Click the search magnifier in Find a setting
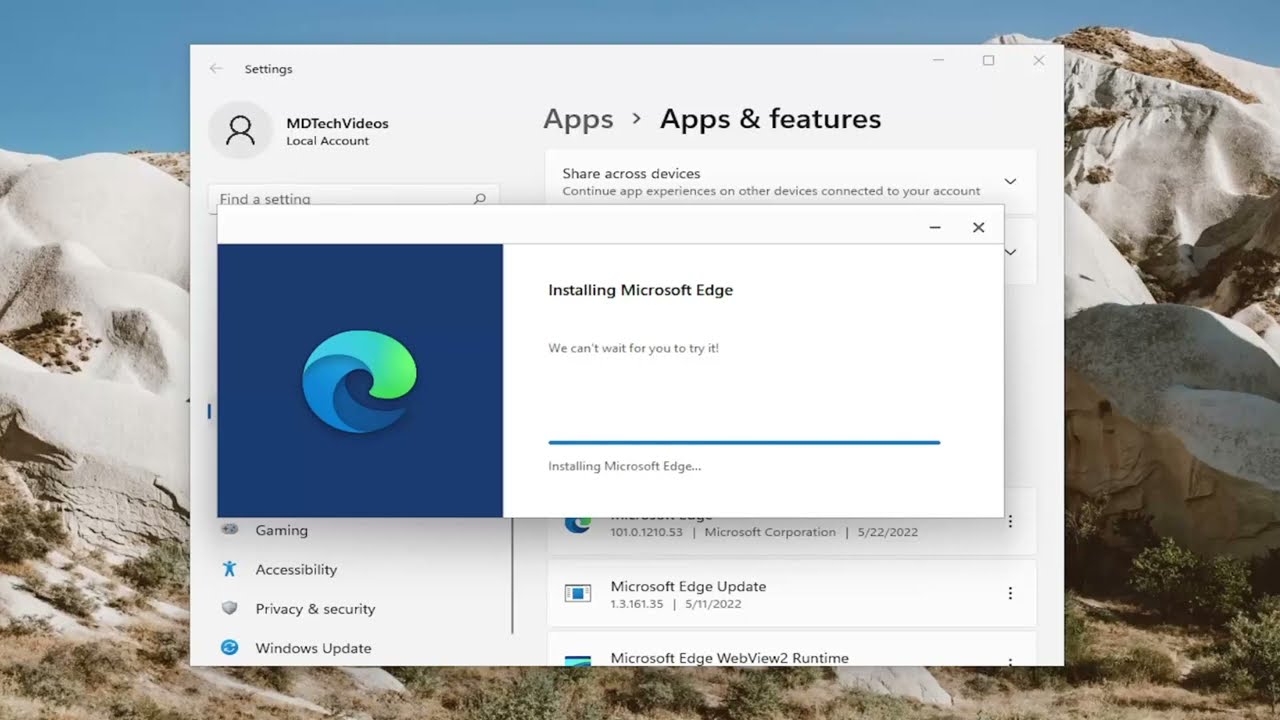The image size is (1280, 720). point(479,198)
